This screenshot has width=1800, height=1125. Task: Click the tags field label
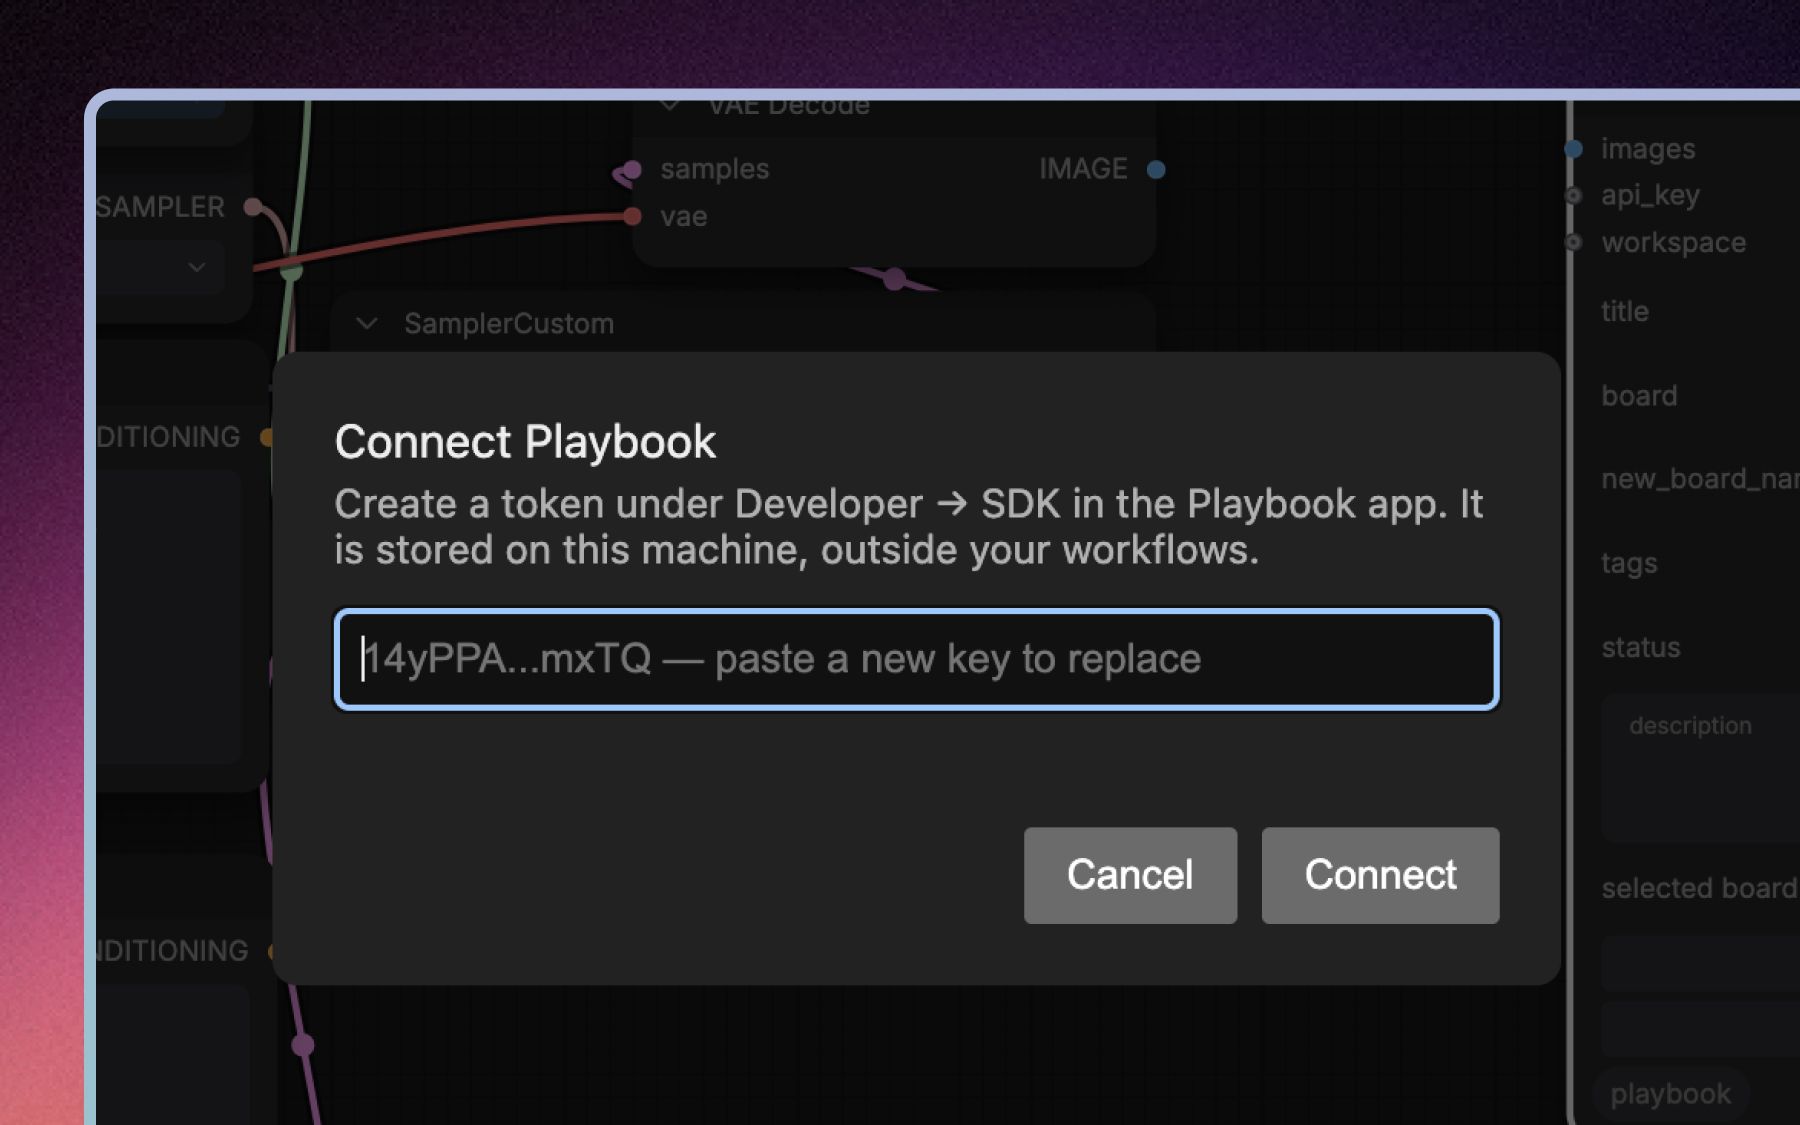tap(1629, 564)
